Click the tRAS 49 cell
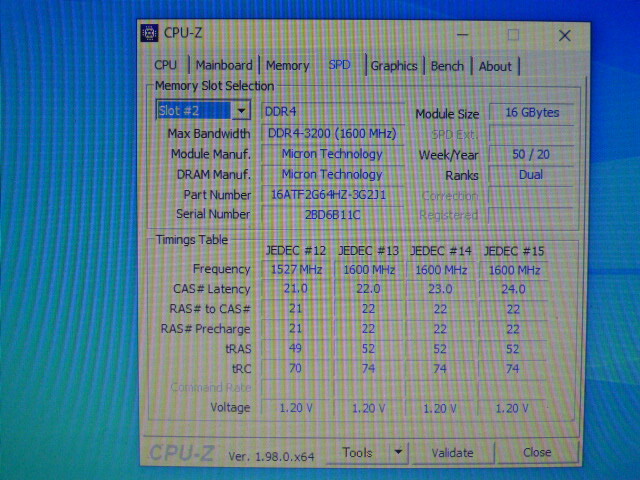 point(296,348)
